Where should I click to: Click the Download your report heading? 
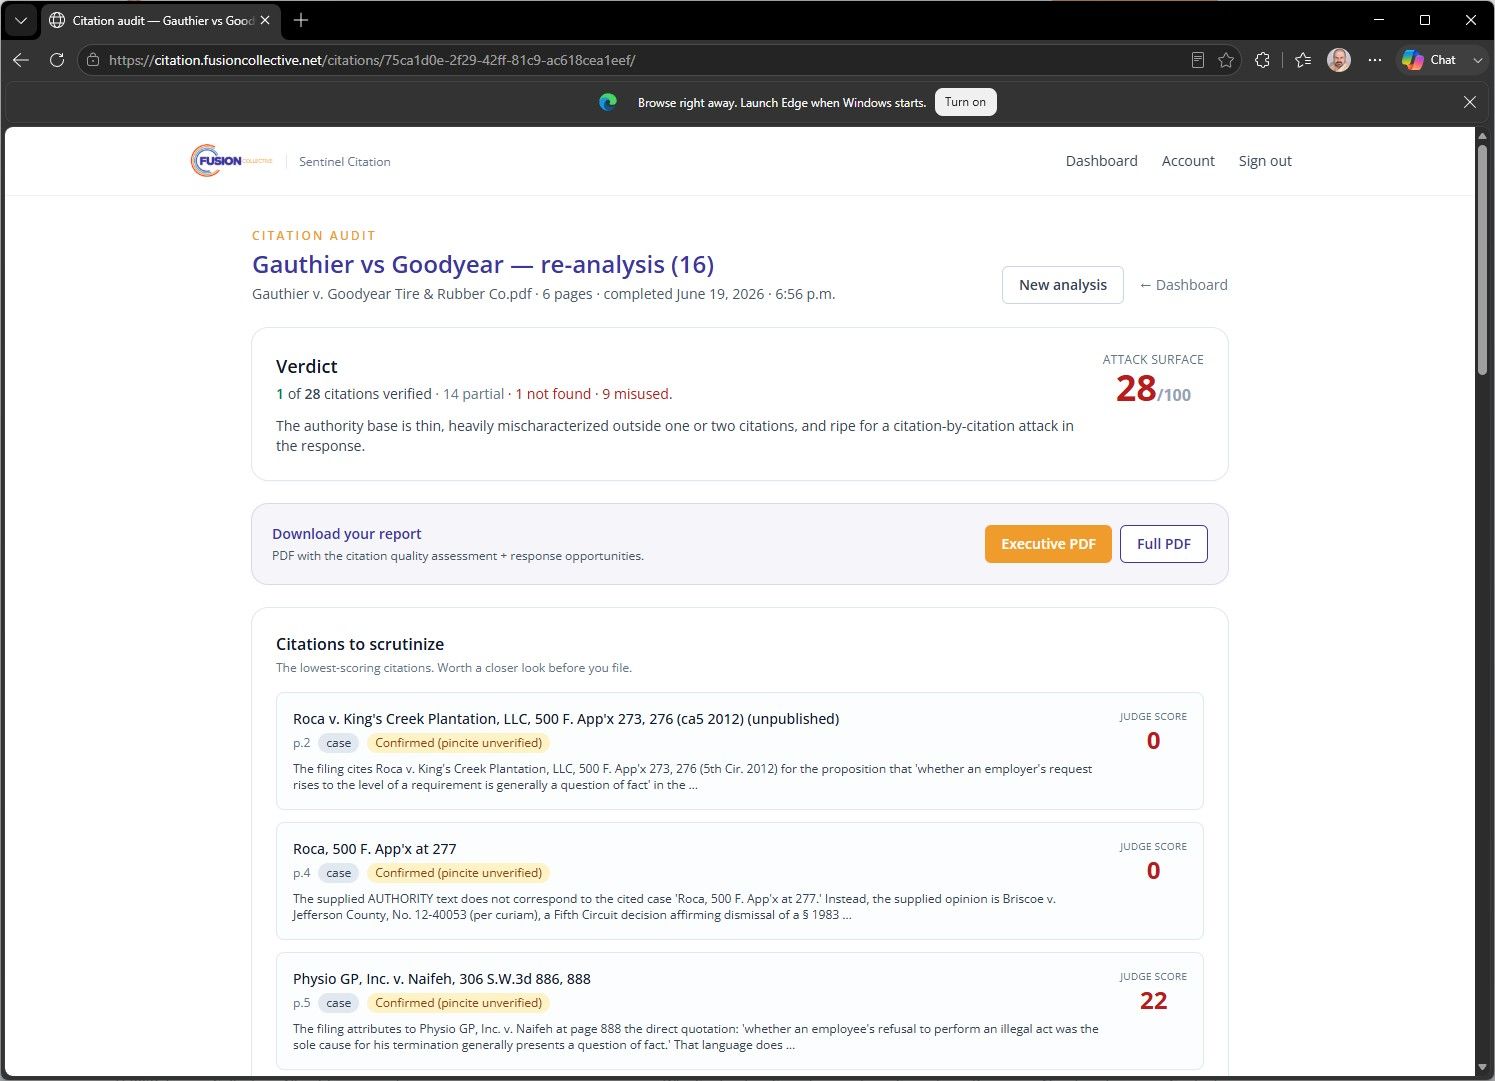(x=347, y=534)
